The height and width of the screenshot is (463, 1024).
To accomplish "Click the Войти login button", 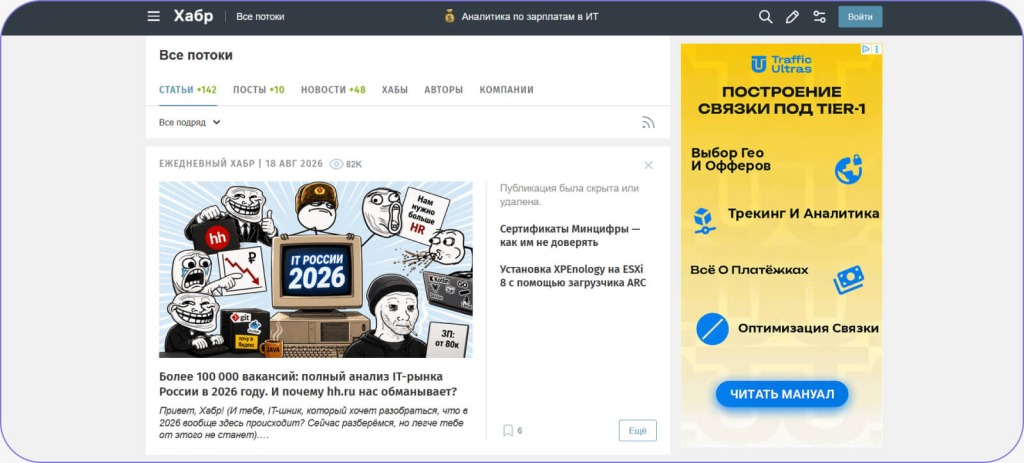I will click(x=860, y=17).
